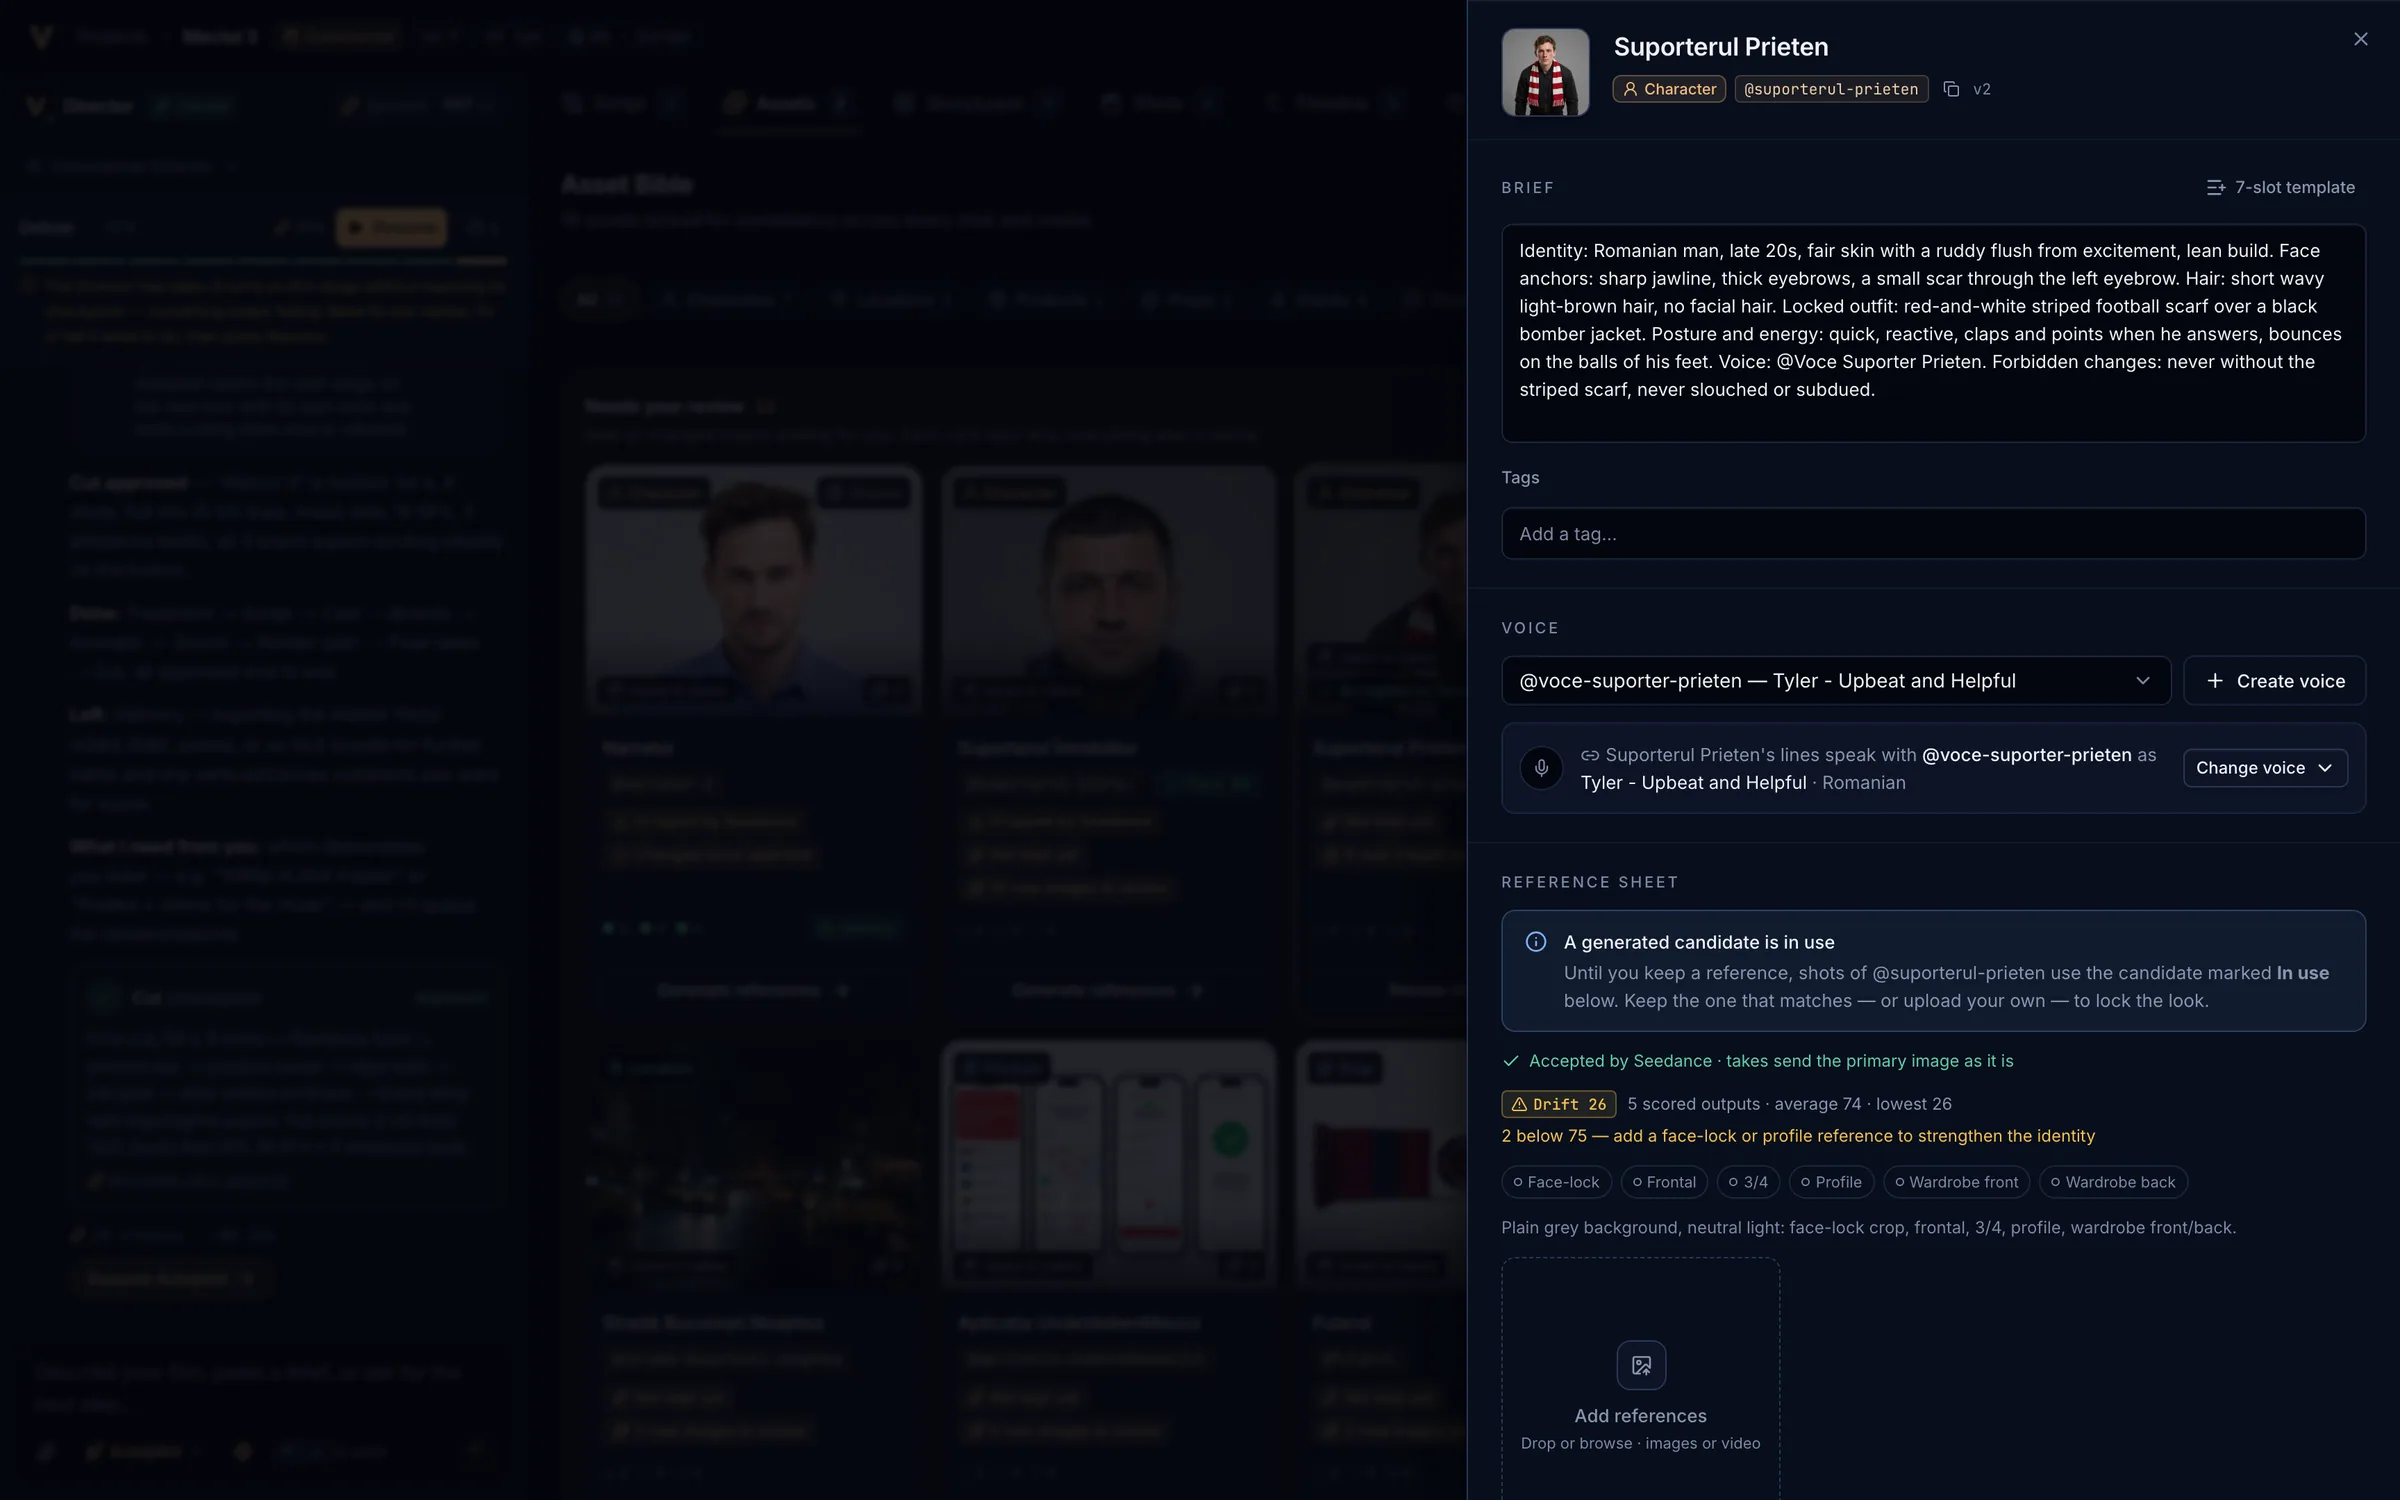
Task: Click the Character type badge
Action: click(x=1668, y=89)
